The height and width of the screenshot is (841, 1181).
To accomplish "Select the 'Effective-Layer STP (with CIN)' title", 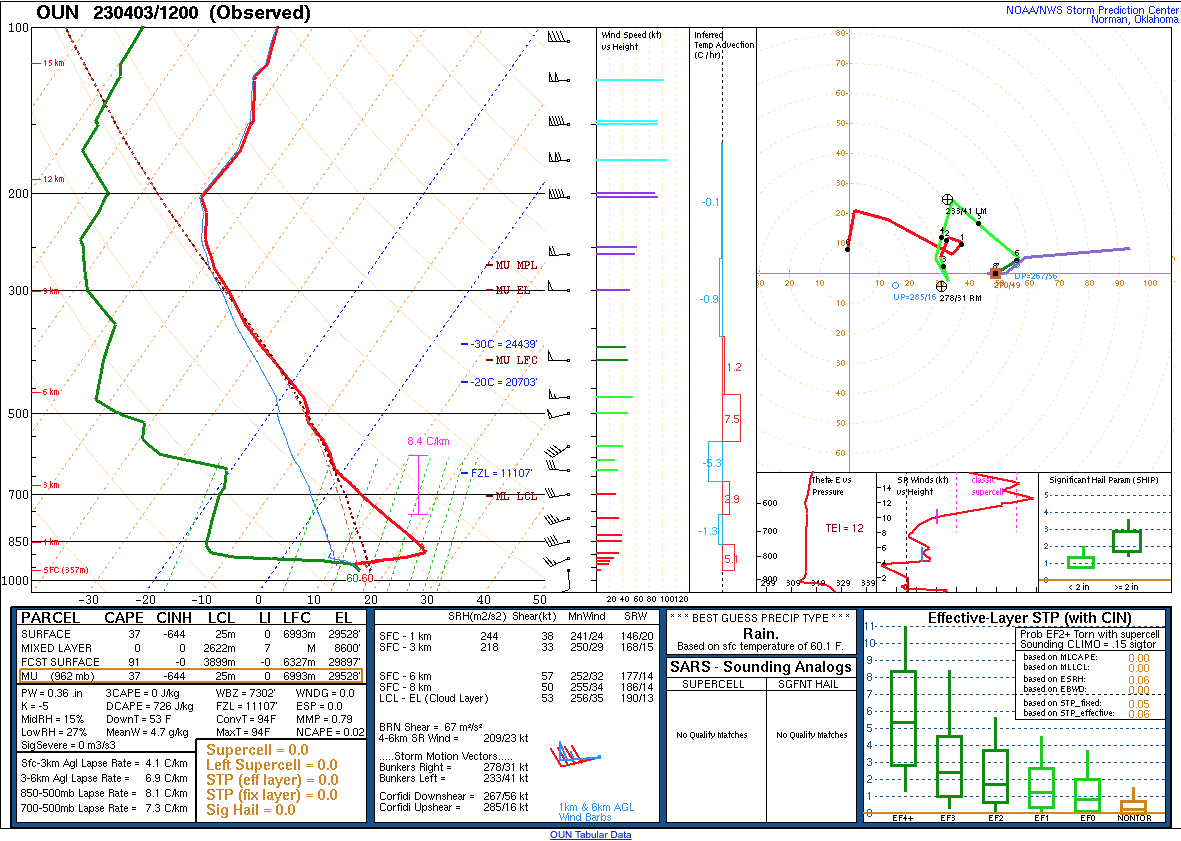I will [x=1030, y=618].
